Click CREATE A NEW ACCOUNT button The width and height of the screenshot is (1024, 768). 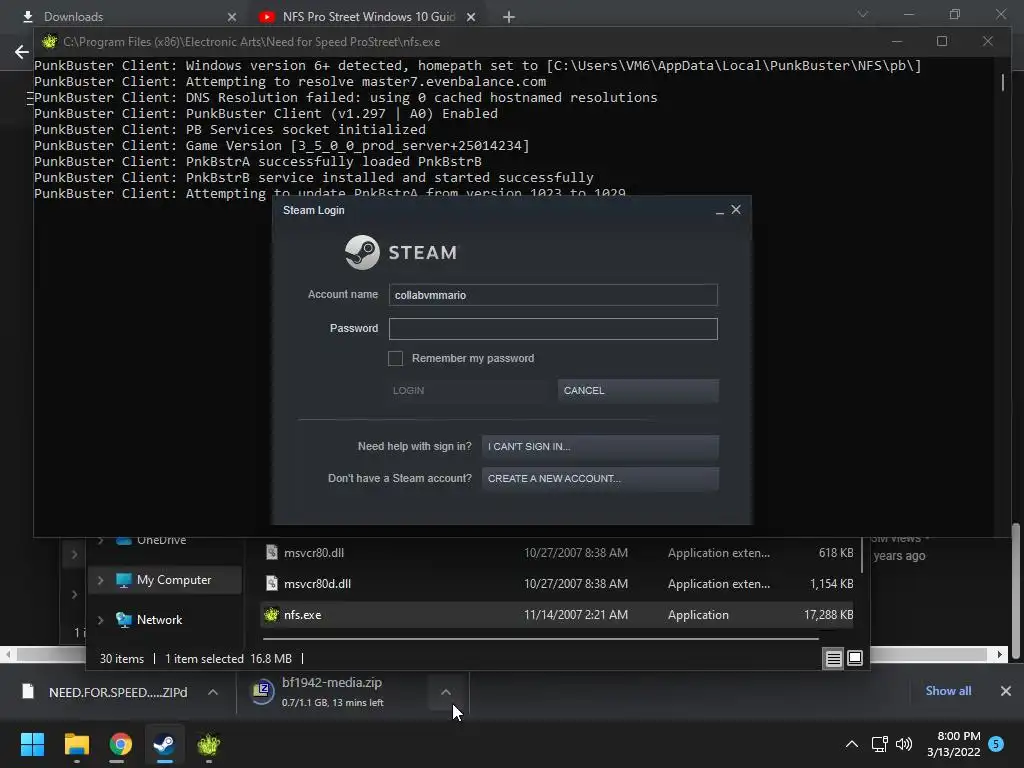(600, 478)
